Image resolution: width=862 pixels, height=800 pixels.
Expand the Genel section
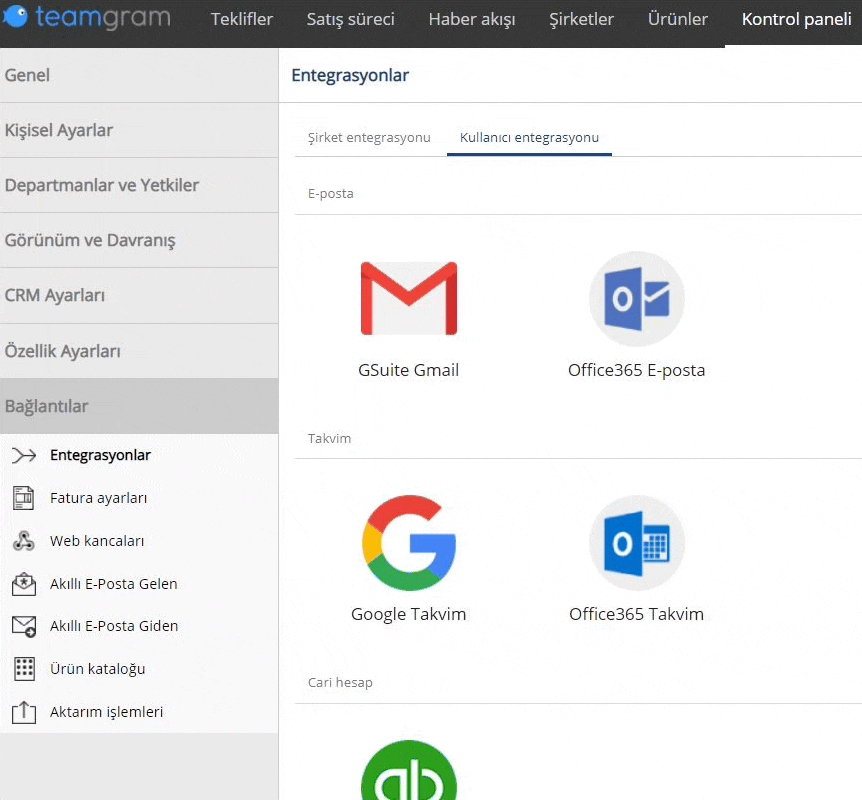pyautogui.click(x=139, y=75)
